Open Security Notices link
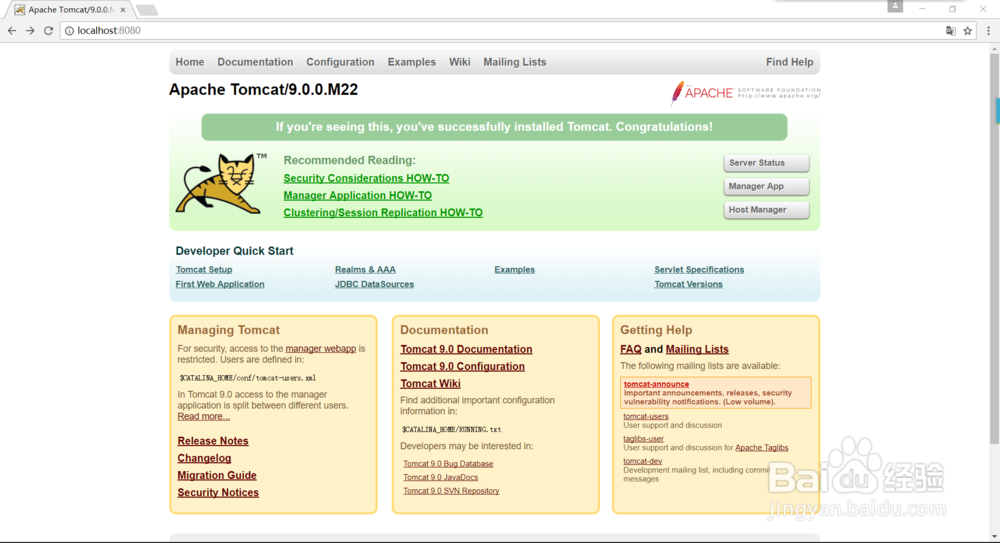Image resolution: width=1000 pixels, height=543 pixels. click(218, 493)
